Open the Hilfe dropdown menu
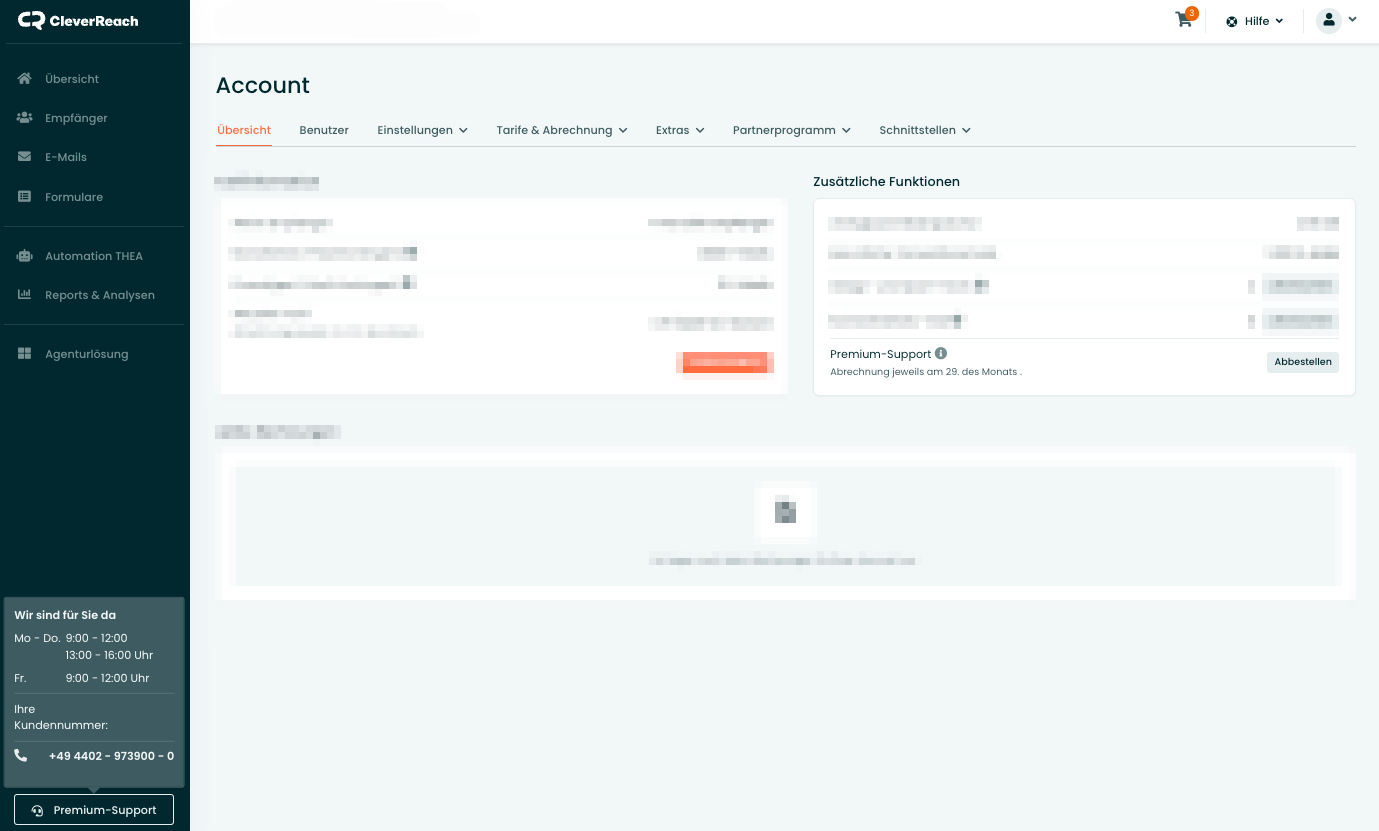The height and width of the screenshot is (831, 1379). tap(1255, 21)
